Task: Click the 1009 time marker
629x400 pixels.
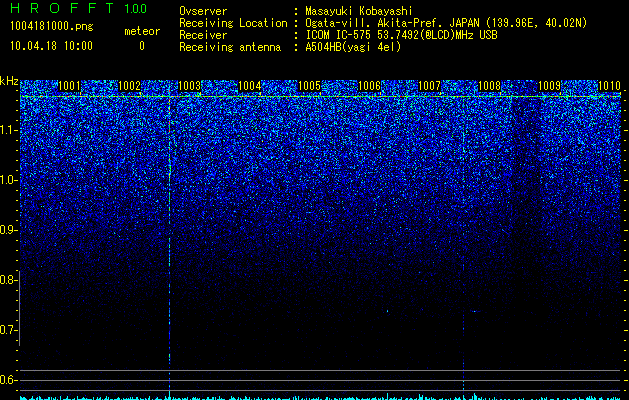Action: [549, 86]
